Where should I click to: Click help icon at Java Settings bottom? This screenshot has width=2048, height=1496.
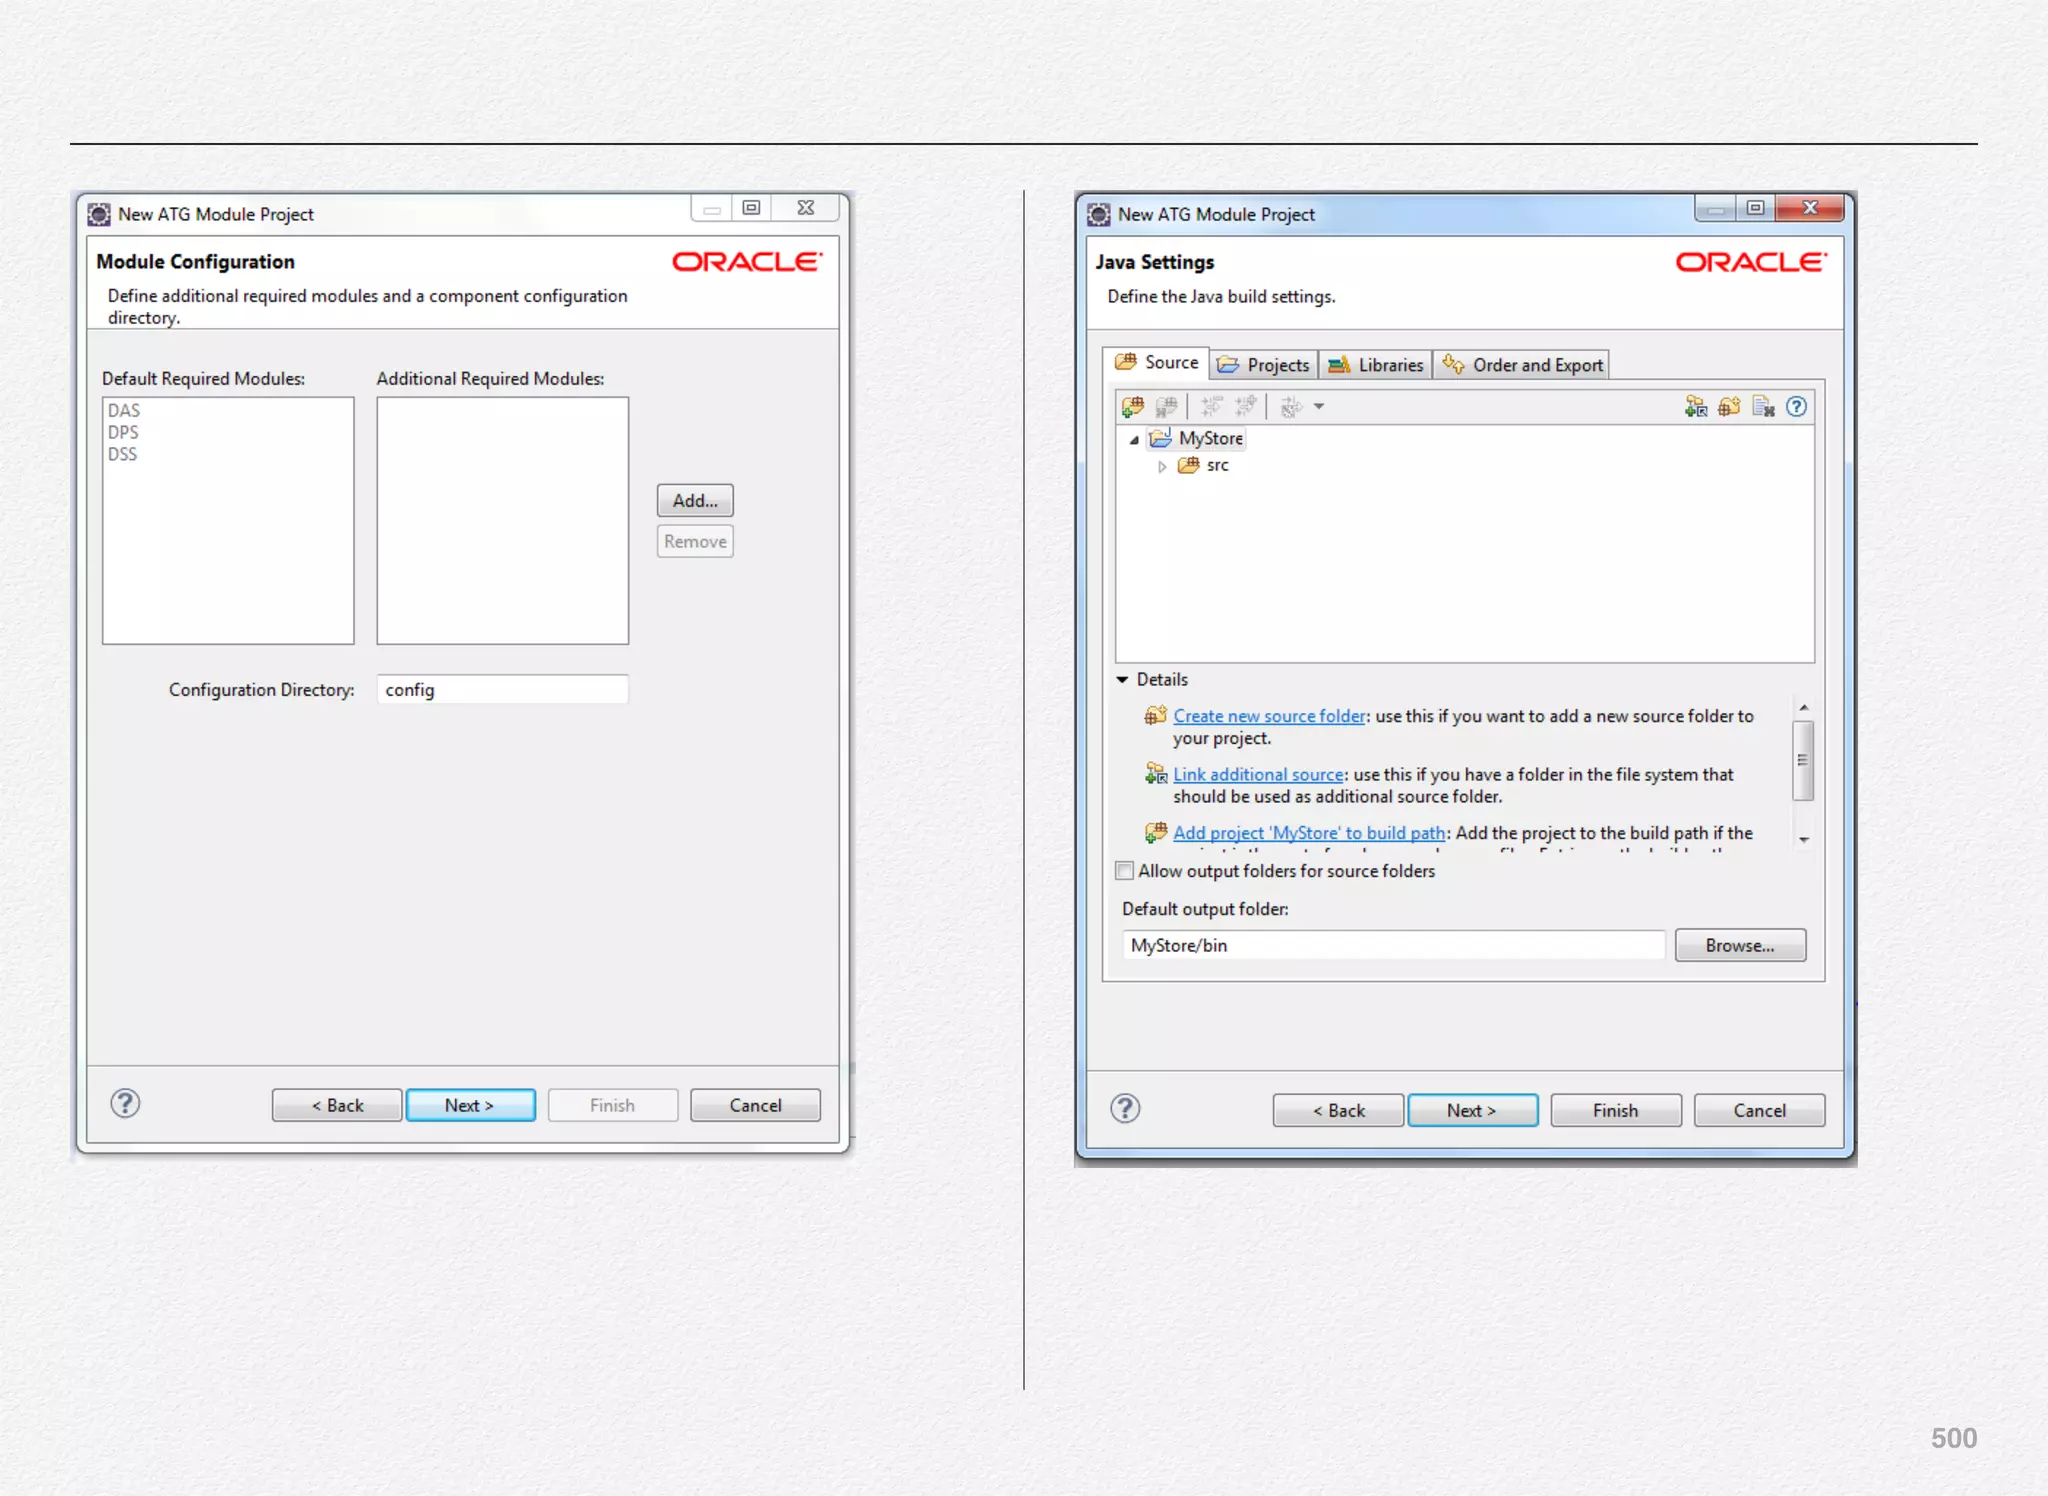[x=1125, y=1109]
